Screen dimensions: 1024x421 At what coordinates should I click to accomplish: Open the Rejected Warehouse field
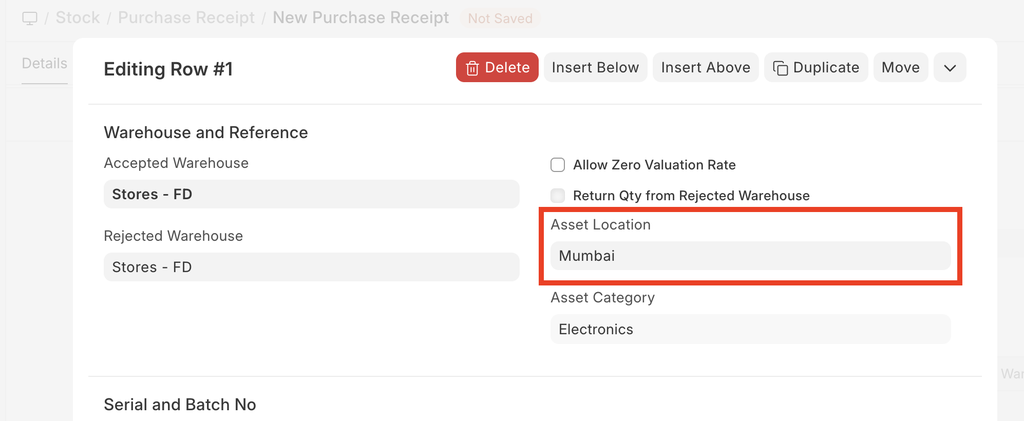coord(311,267)
